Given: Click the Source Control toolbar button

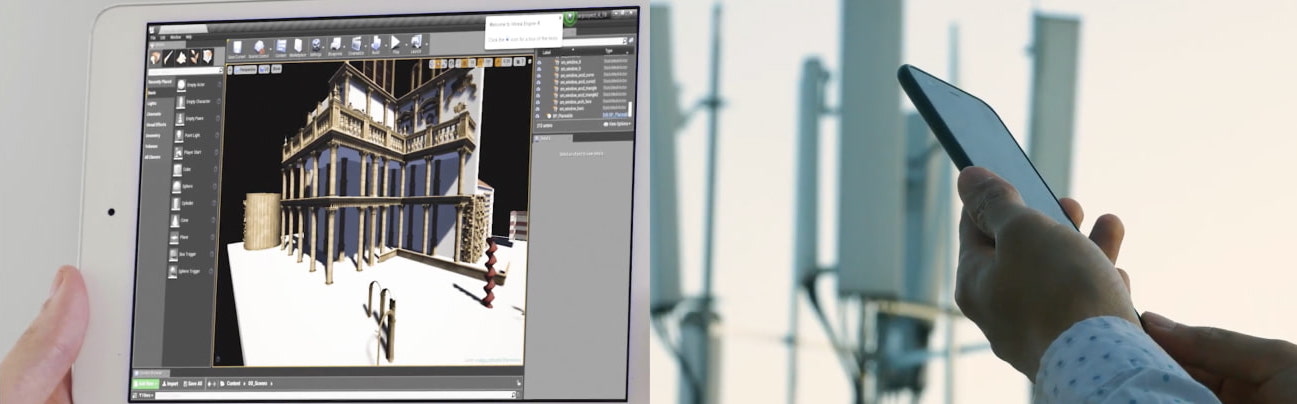Looking at the screenshot, I should point(261,48).
